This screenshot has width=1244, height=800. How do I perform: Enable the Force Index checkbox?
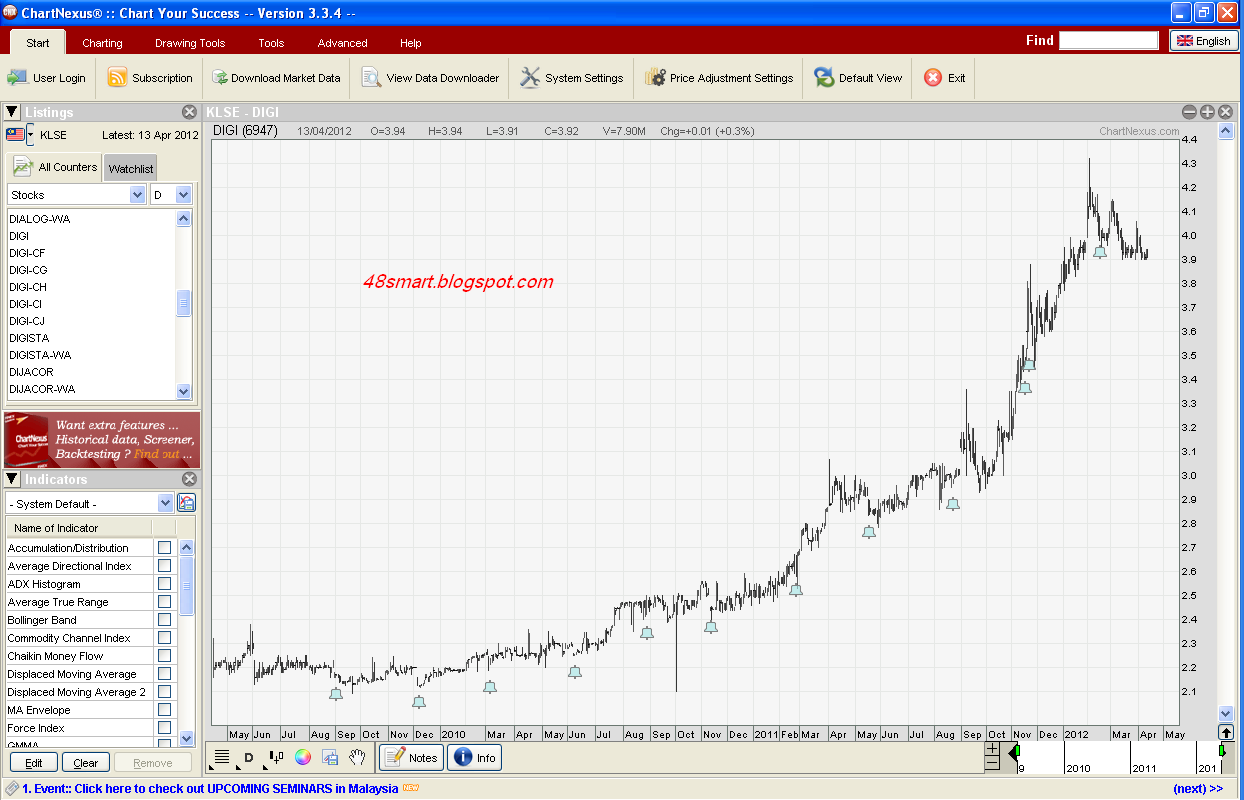[164, 728]
